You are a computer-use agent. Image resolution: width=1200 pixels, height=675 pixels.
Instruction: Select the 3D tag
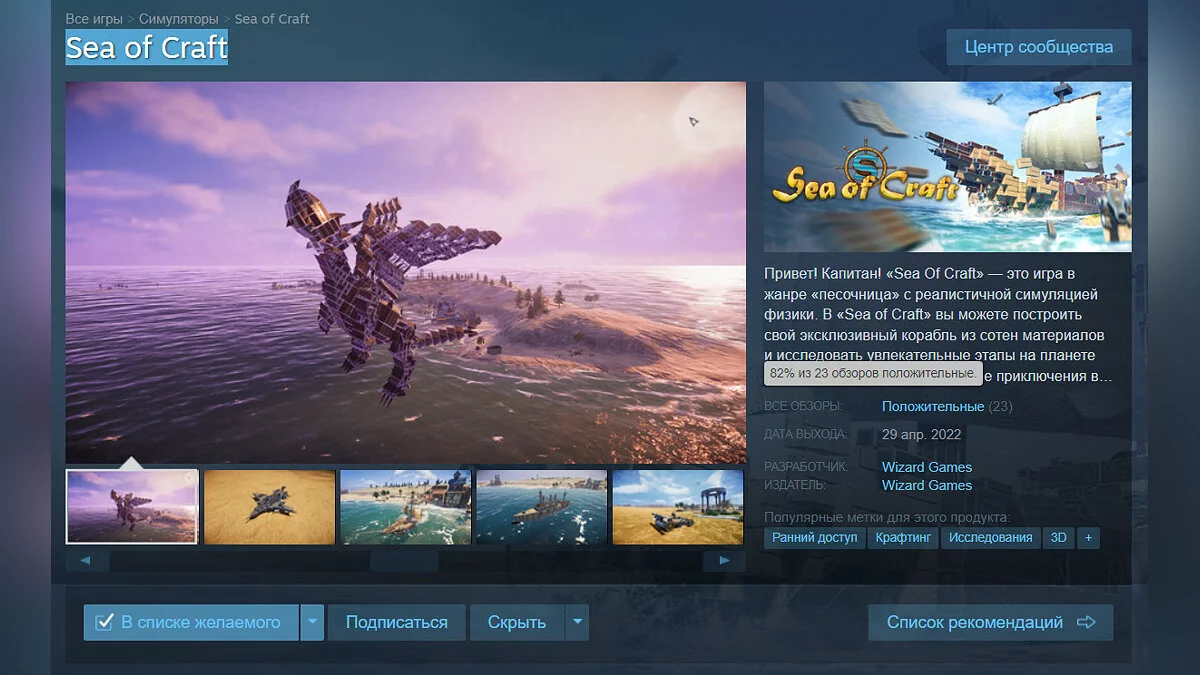pyautogui.click(x=1058, y=537)
